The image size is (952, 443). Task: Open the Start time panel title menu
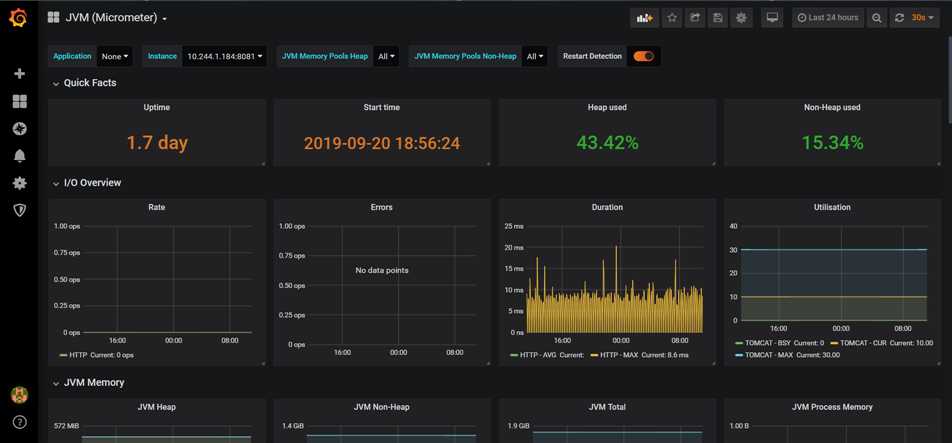(381, 107)
